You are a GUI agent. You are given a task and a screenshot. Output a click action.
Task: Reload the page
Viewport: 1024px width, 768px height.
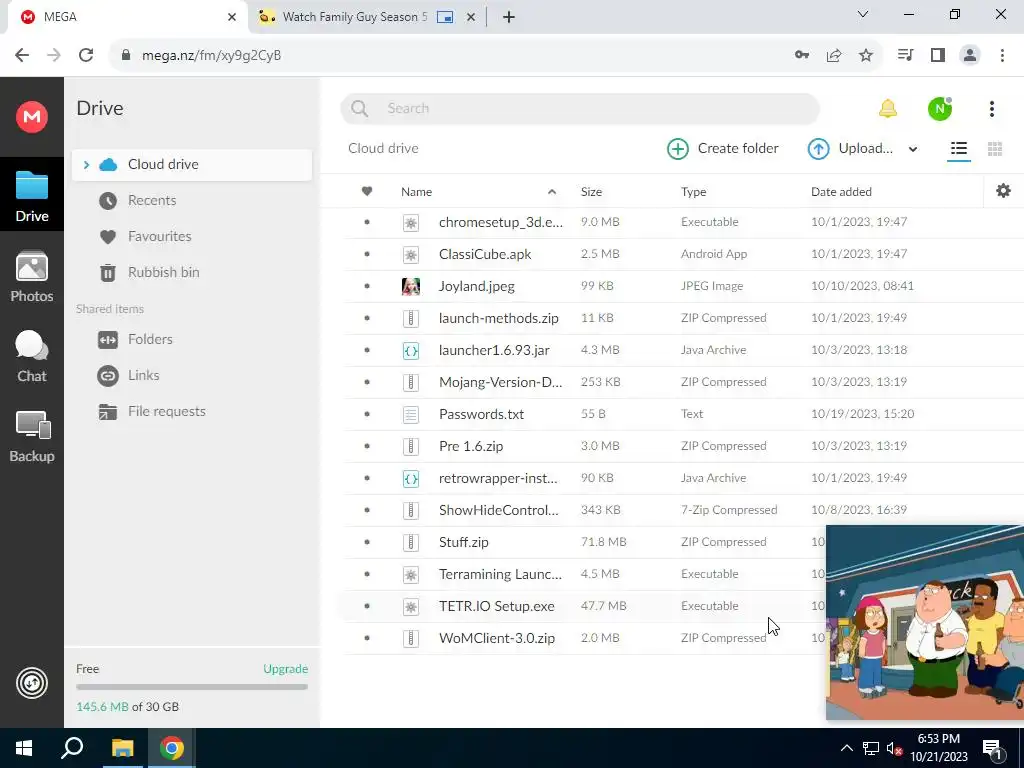point(86,55)
